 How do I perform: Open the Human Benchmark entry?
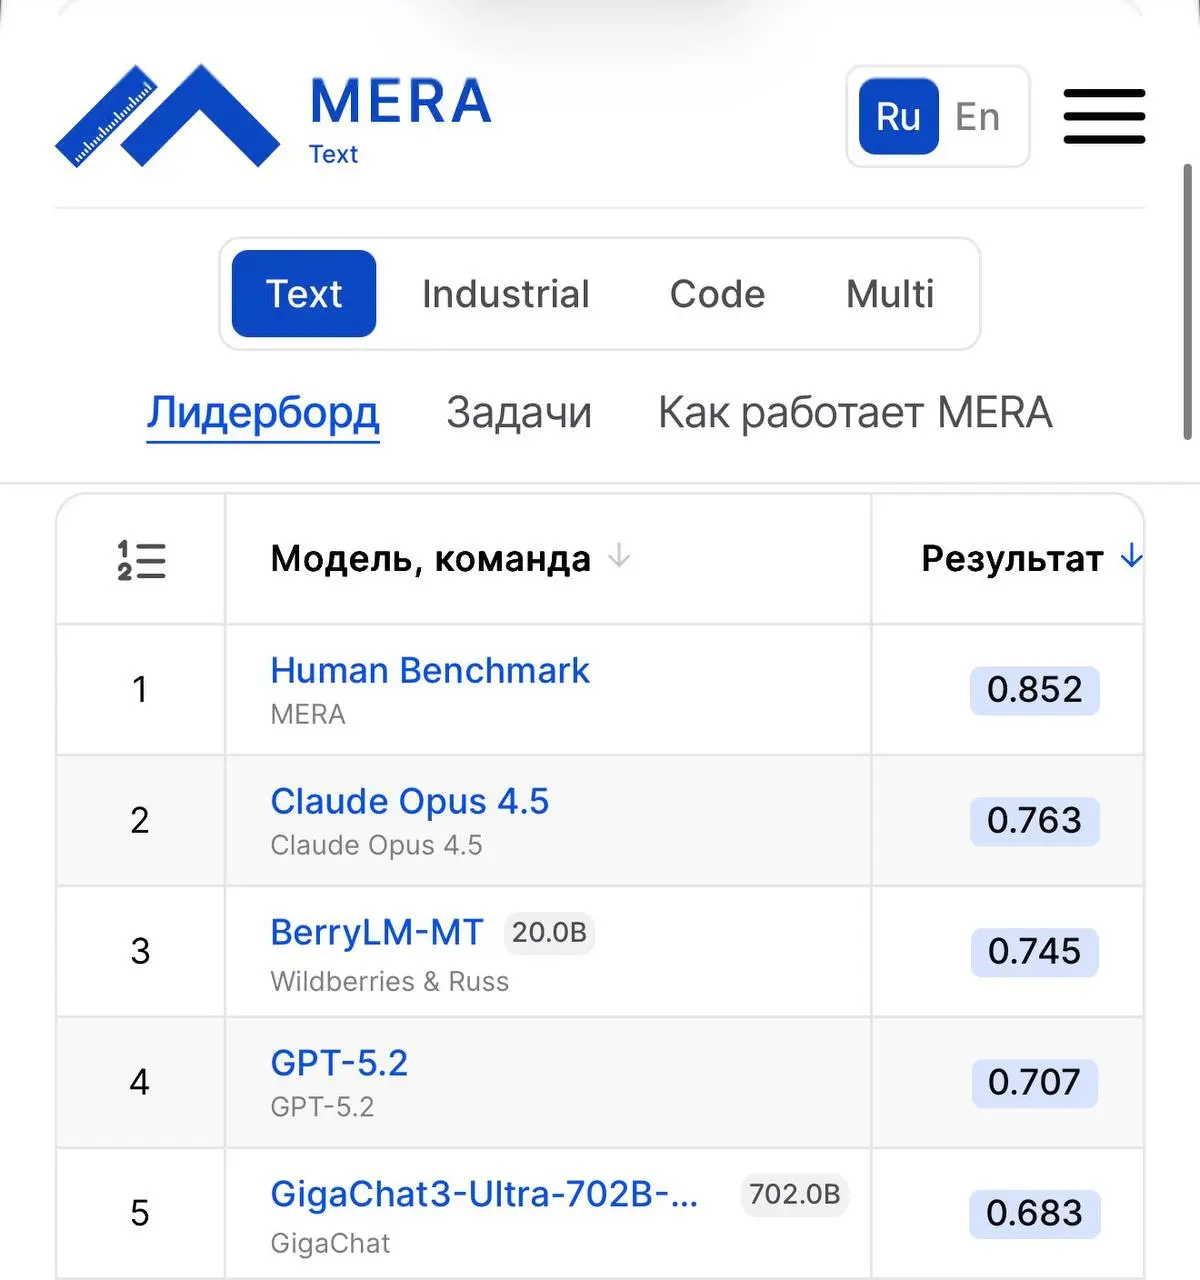pos(430,670)
